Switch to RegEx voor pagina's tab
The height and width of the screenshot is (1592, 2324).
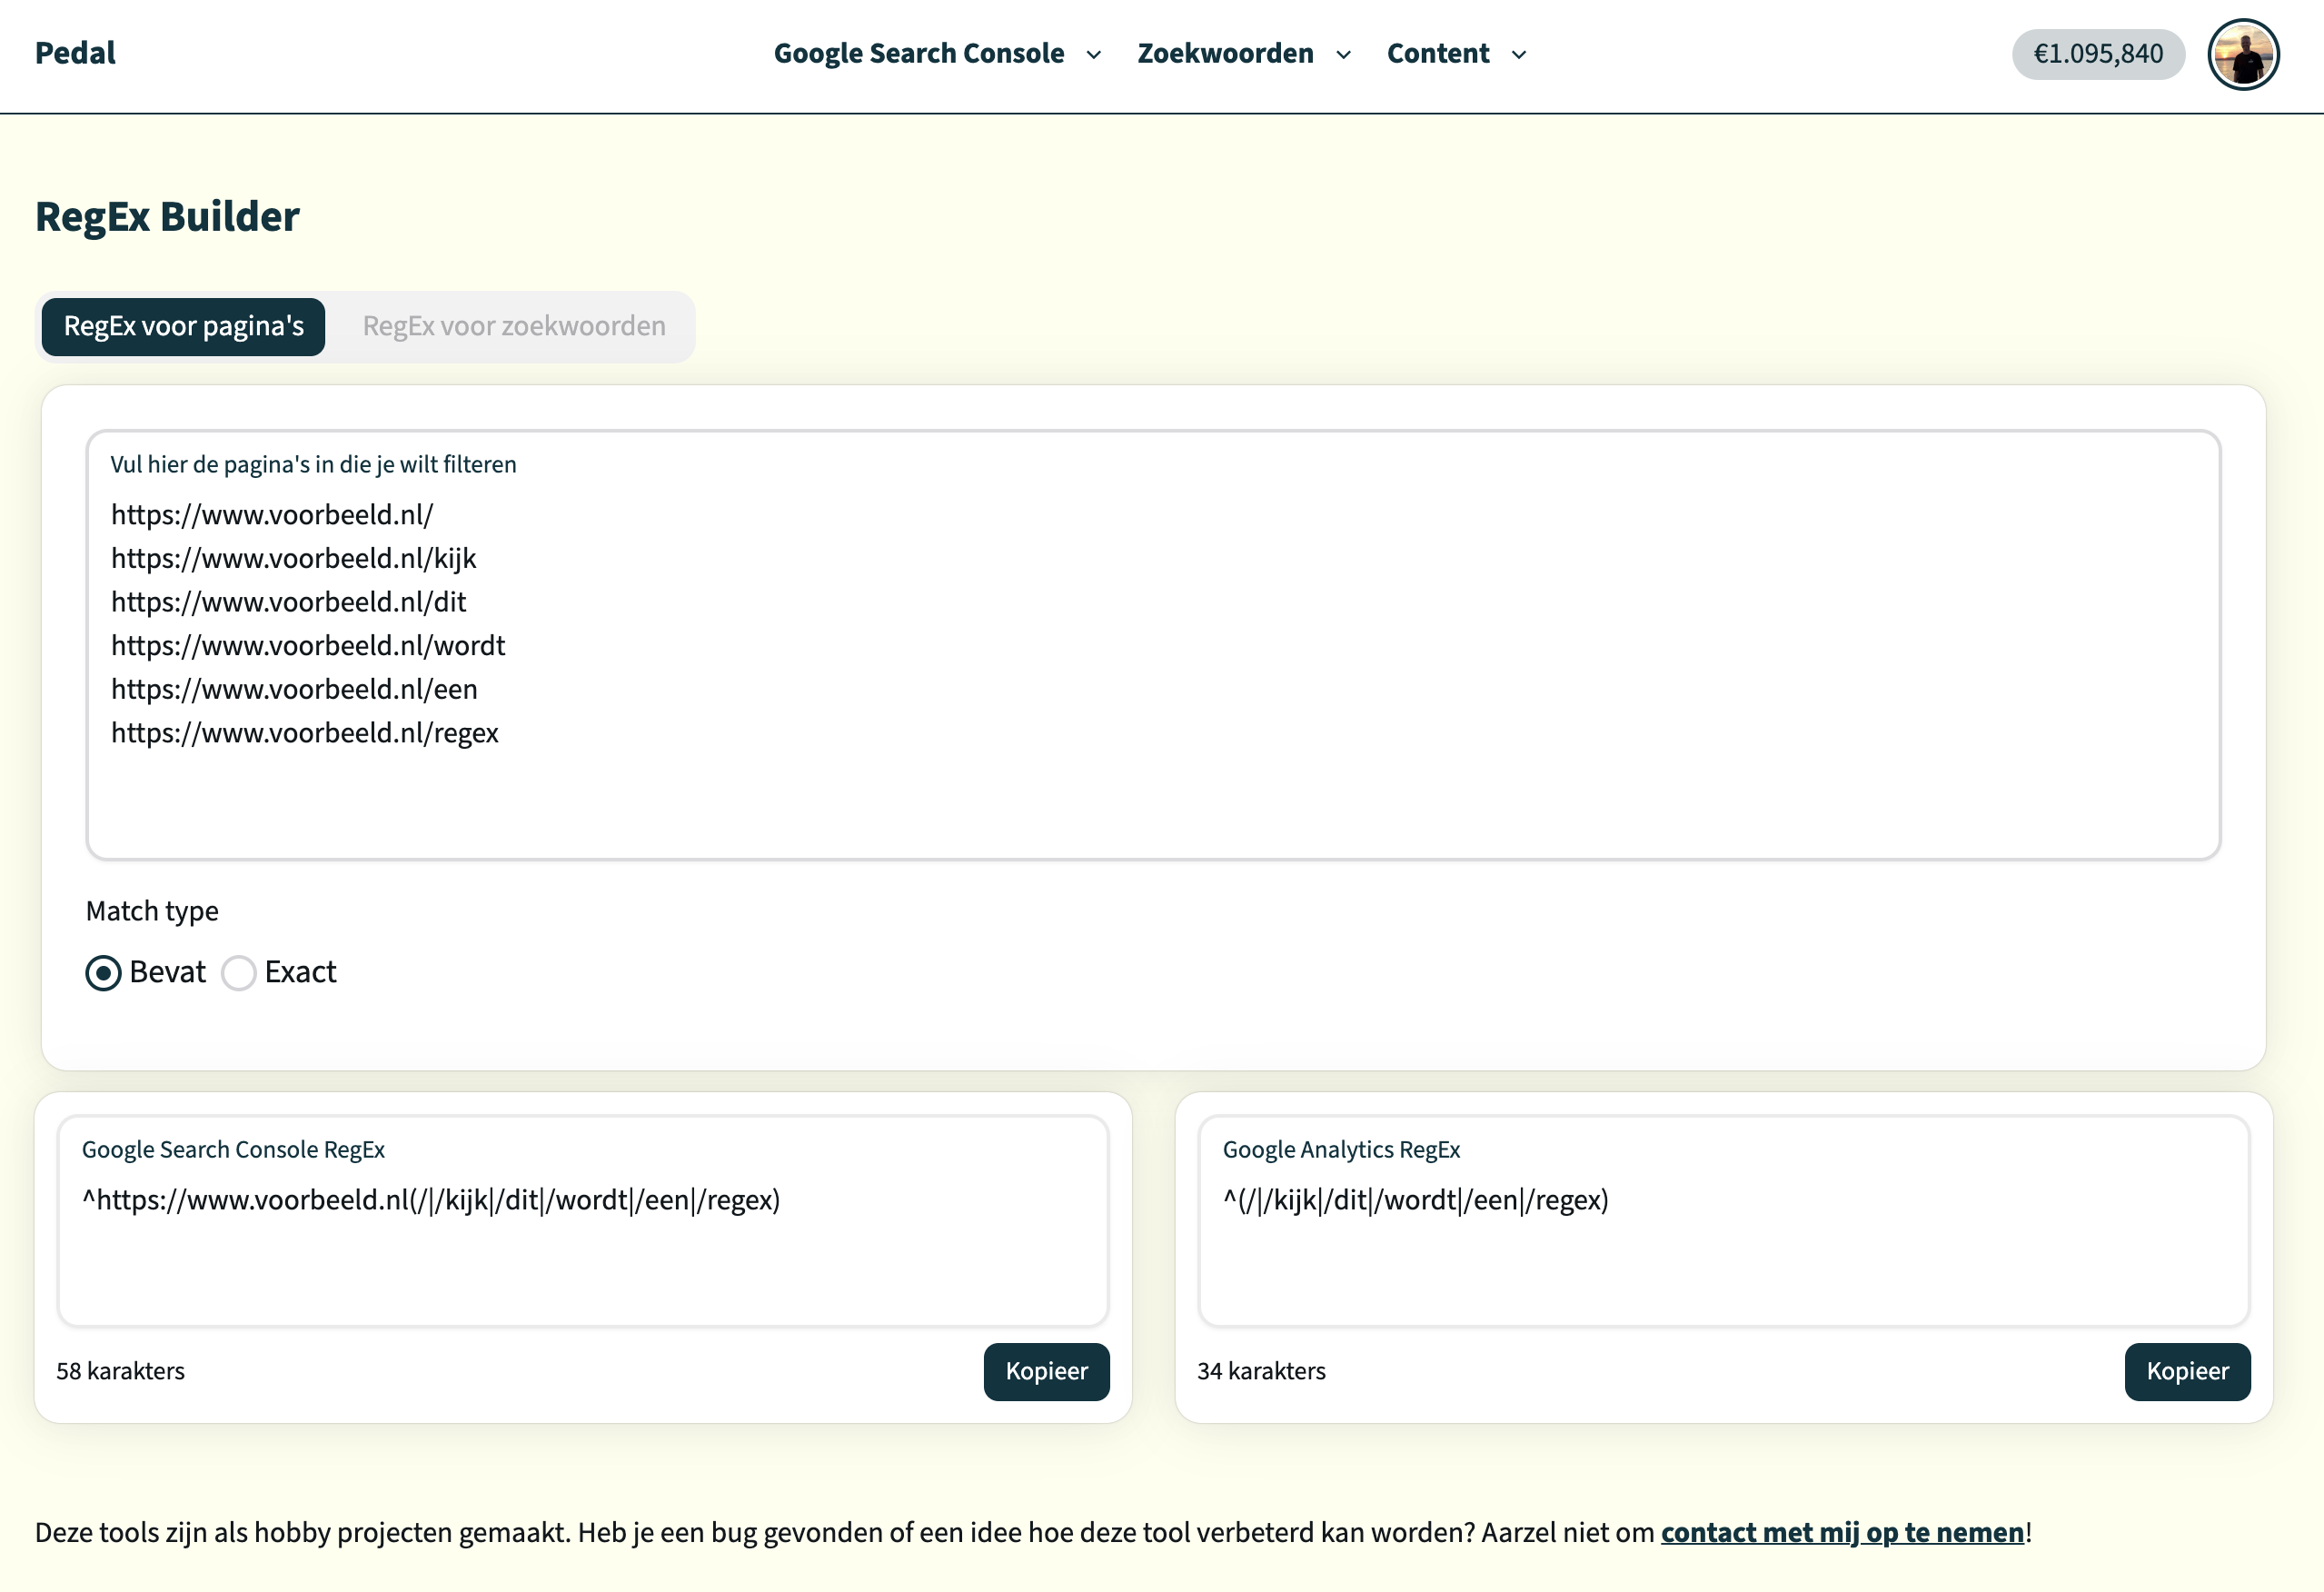[x=183, y=327]
